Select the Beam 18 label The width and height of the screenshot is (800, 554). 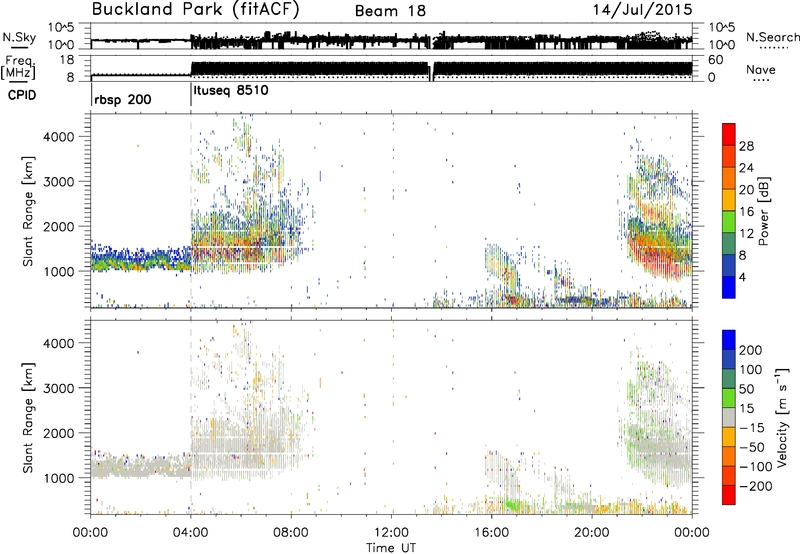[390, 11]
